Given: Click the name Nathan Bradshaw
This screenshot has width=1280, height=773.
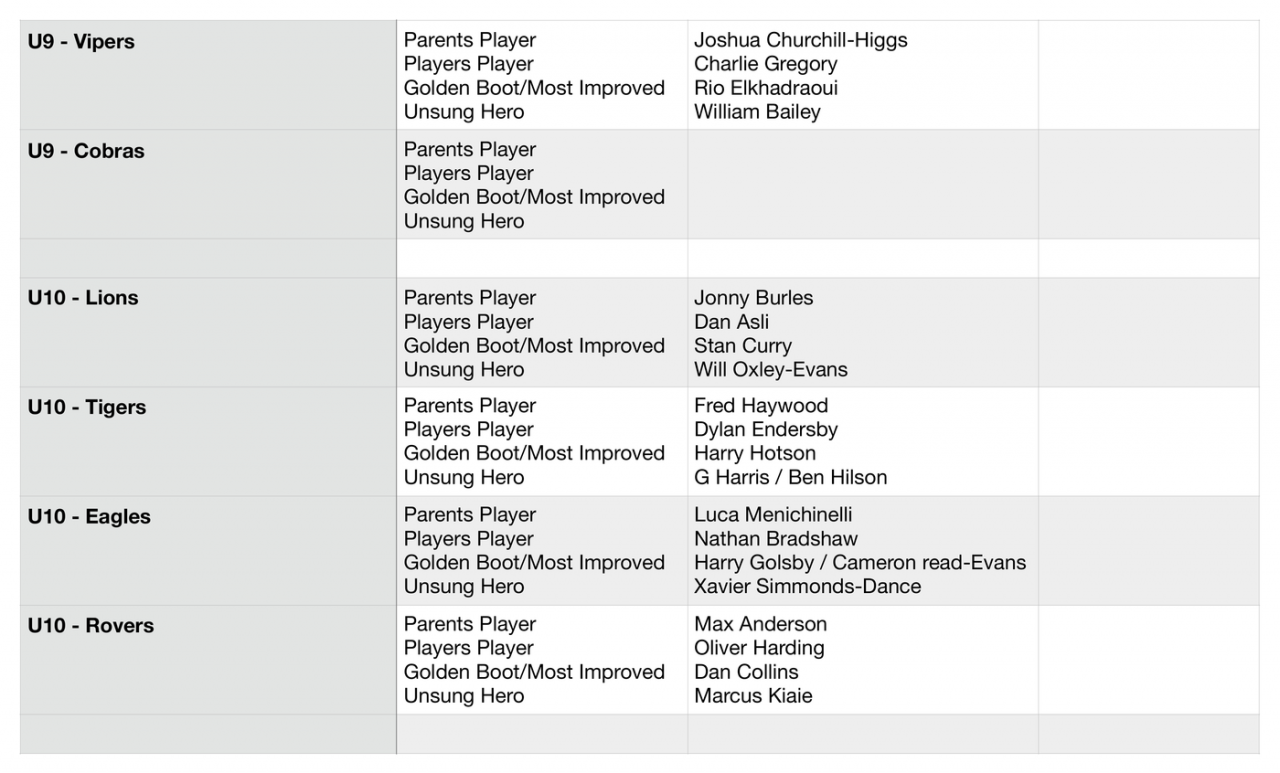Looking at the screenshot, I should pyautogui.click(x=776, y=539).
